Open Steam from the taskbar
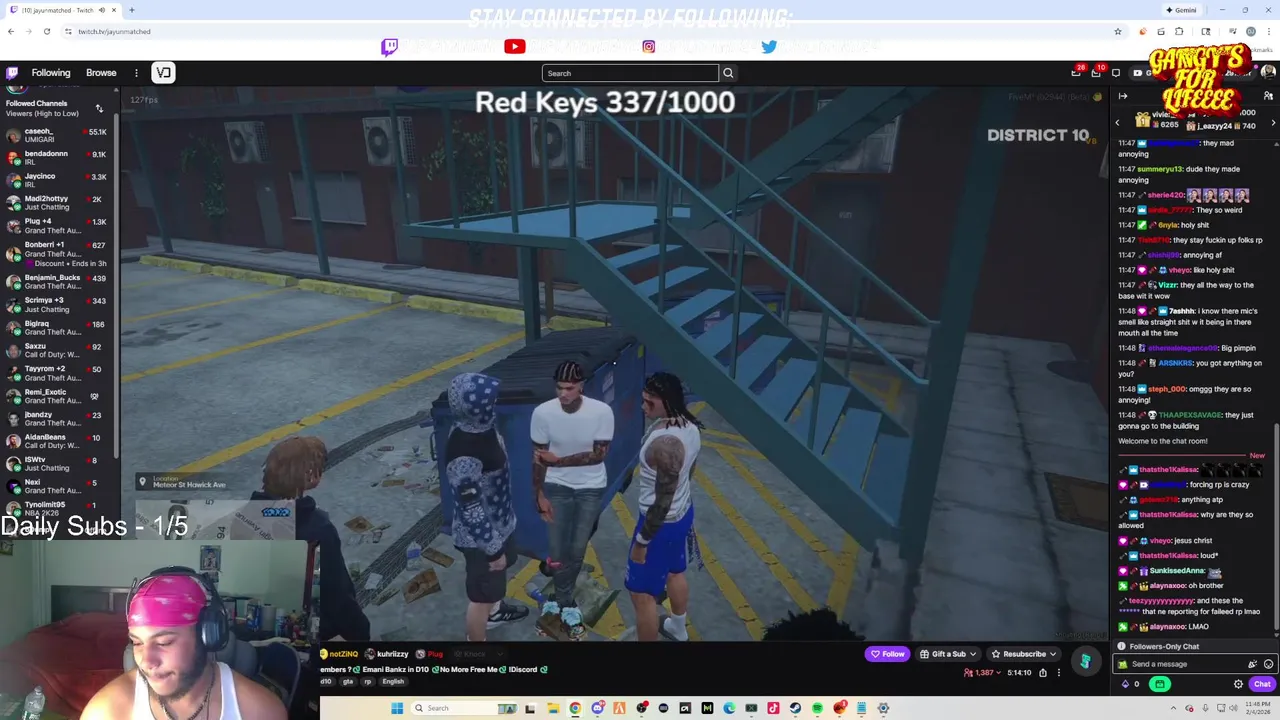Image resolution: width=1280 pixels, height=720 pixels. pyautogui.click(x=795, y=708)
